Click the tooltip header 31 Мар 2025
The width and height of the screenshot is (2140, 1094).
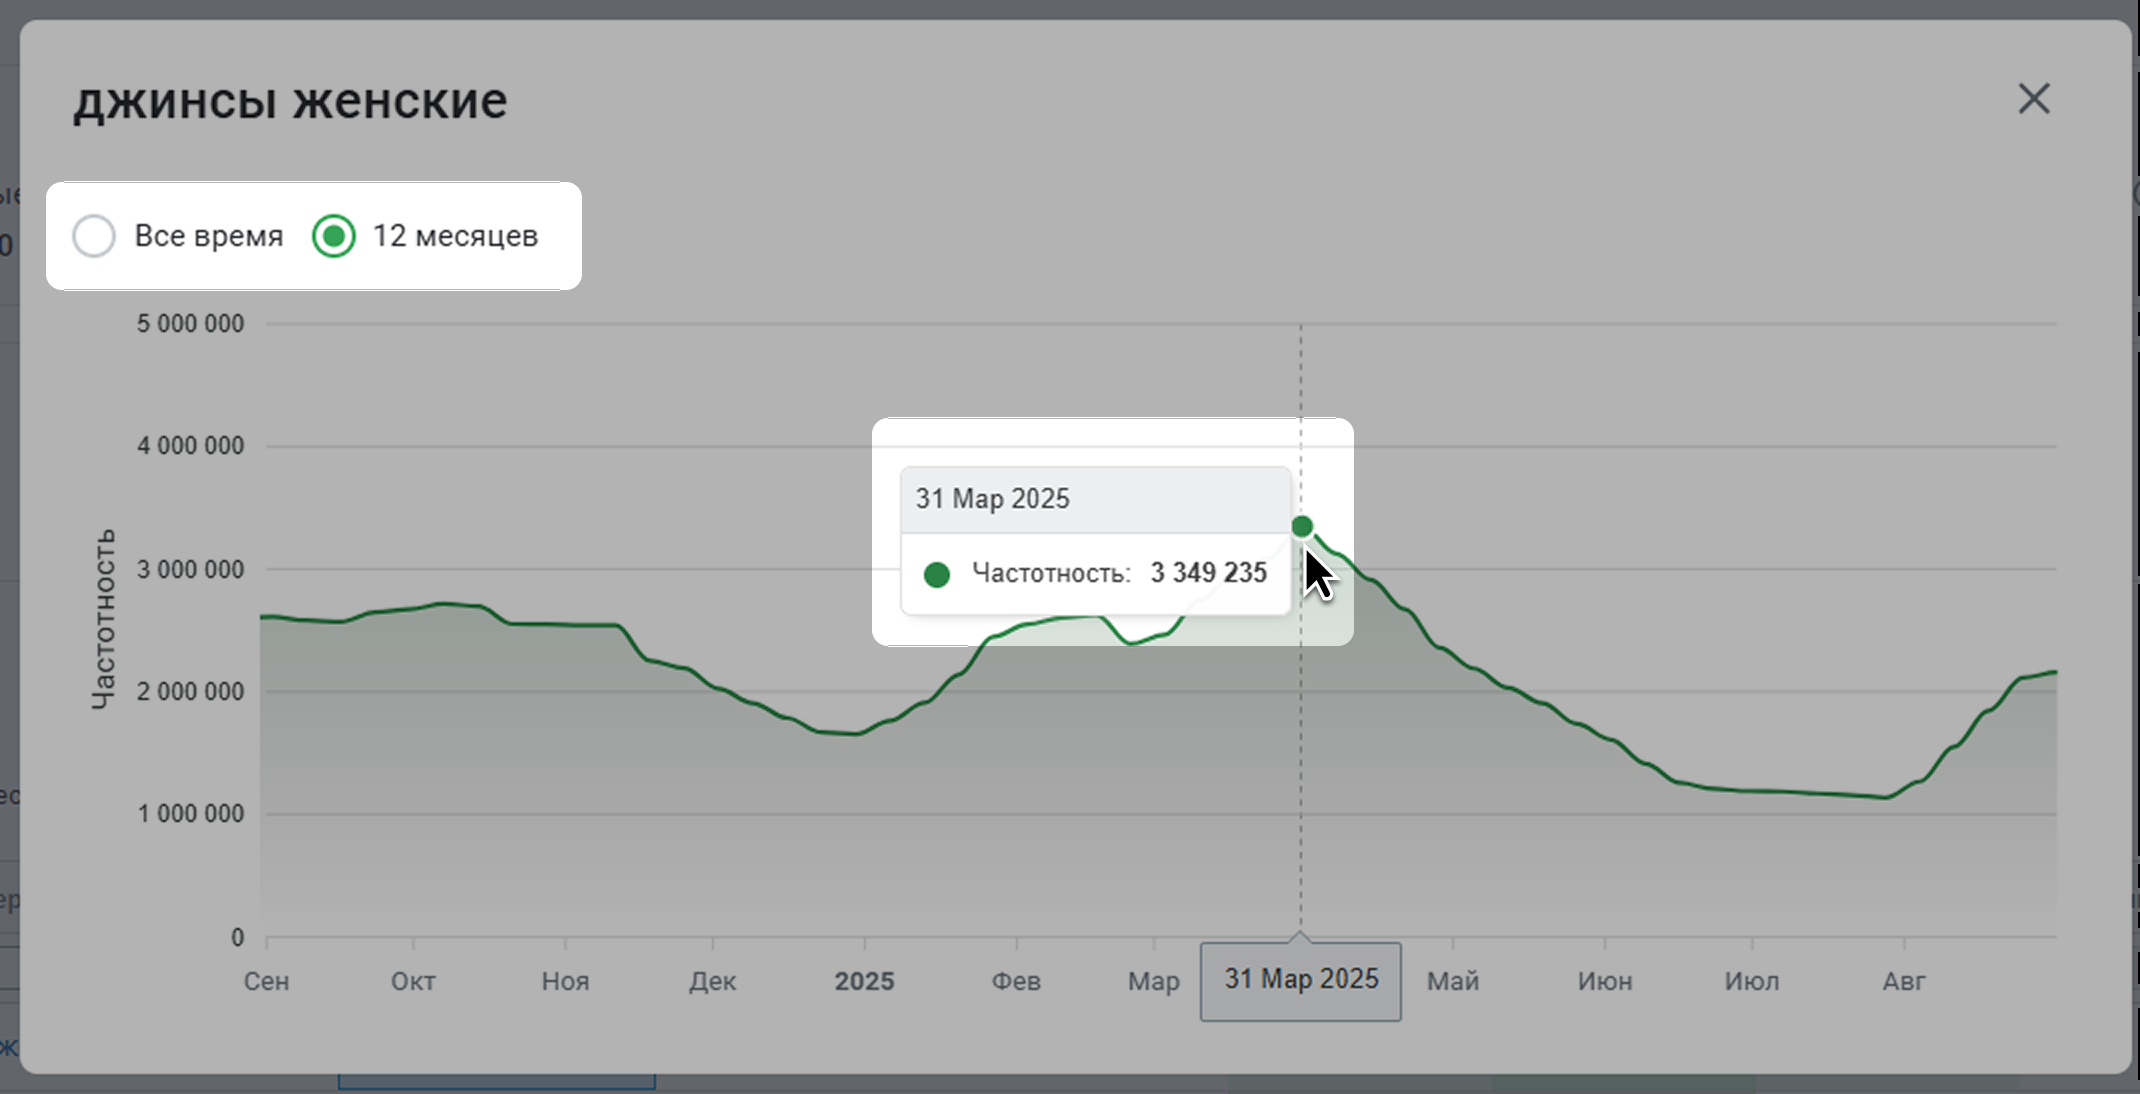(993, 499)
